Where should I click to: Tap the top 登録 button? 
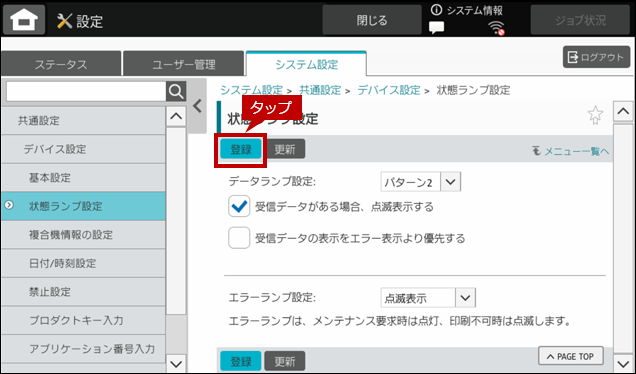point(241,149)
